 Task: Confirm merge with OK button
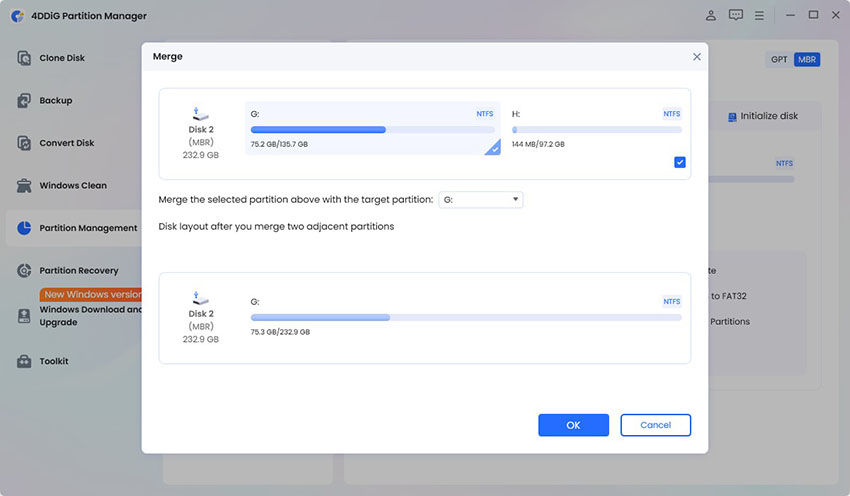click(574, 425)
